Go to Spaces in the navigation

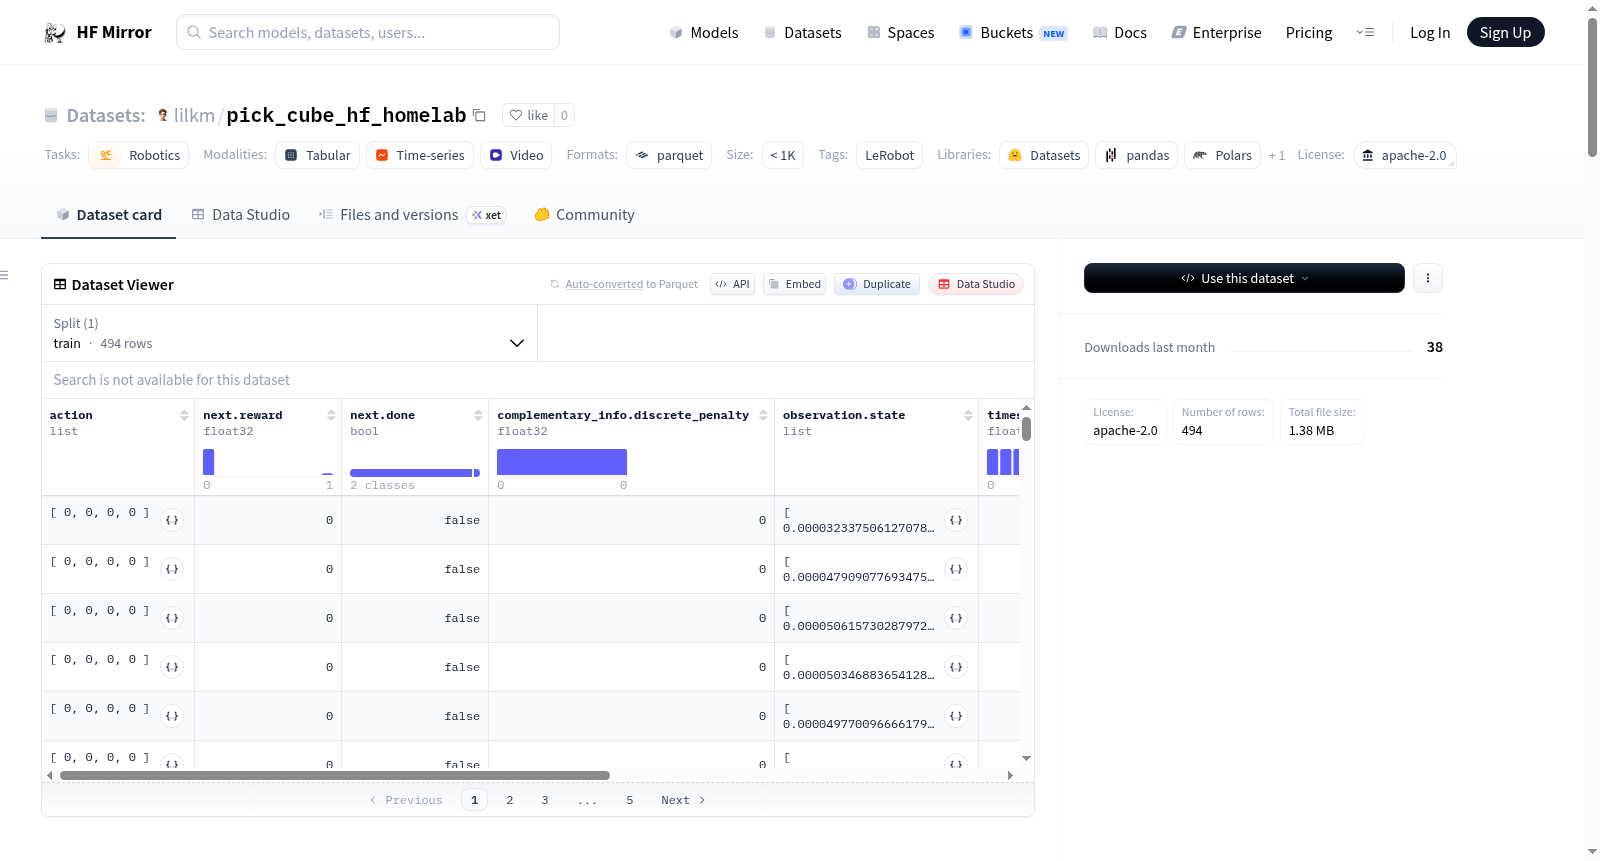[x=901, y=33]
